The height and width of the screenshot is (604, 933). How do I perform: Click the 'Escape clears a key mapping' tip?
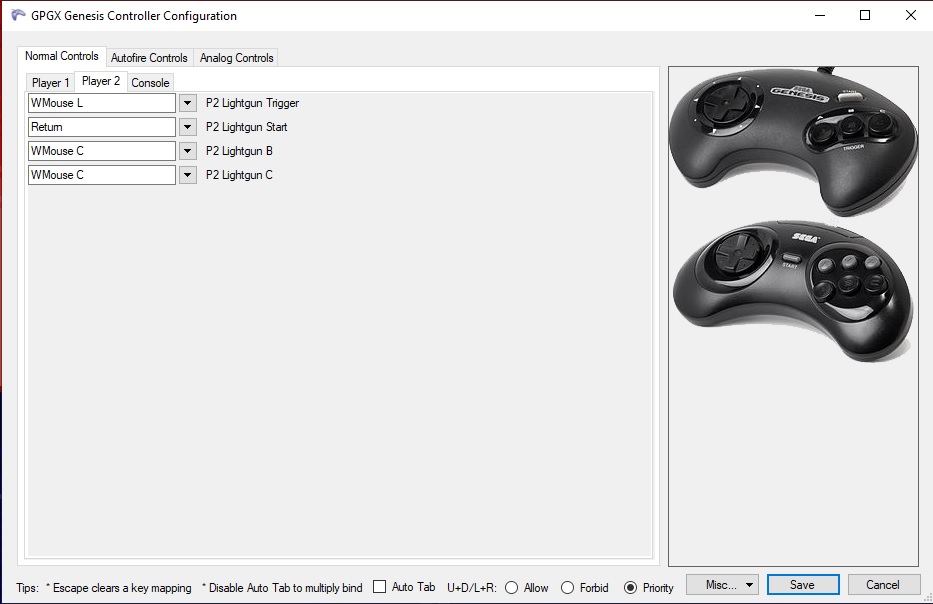[119, 588]
